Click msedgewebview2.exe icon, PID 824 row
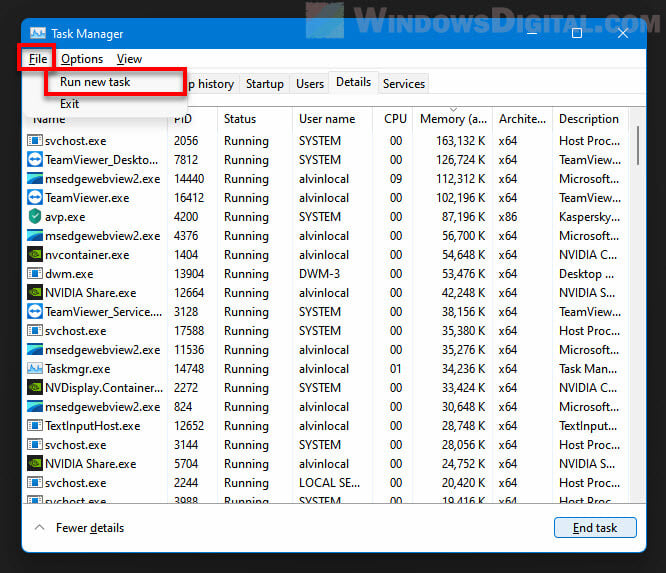666x573 pixels. click(x=35, y=406)
